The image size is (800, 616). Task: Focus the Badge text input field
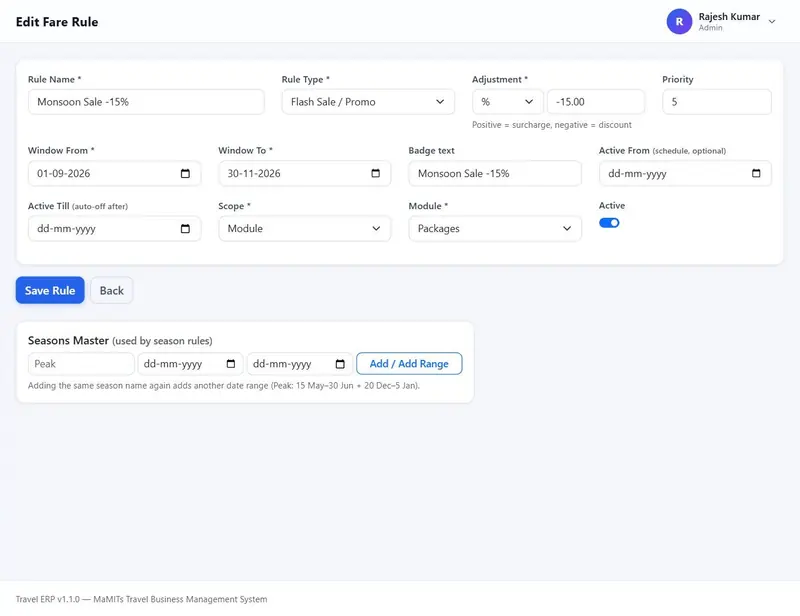(495, 174)
